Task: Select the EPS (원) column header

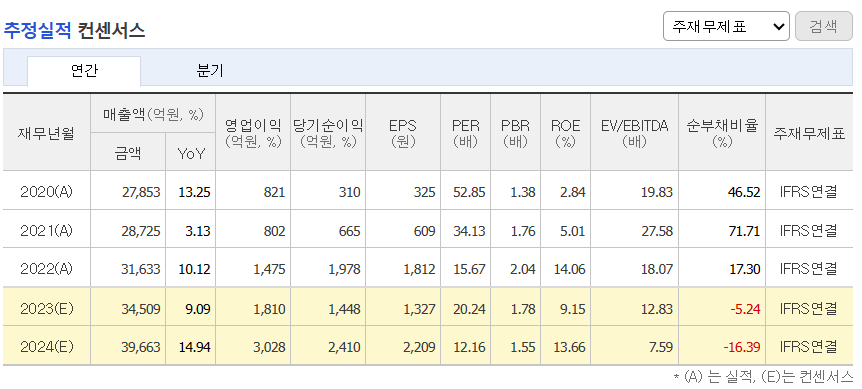Action: tap(403, 133)
